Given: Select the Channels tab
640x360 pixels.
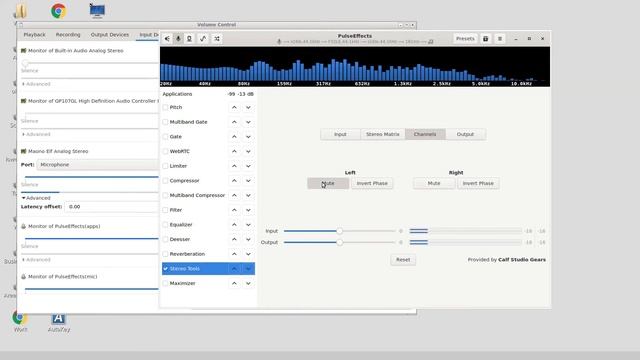Looking at the screenshot, I should pyautogui.click(x=425, y=134).
